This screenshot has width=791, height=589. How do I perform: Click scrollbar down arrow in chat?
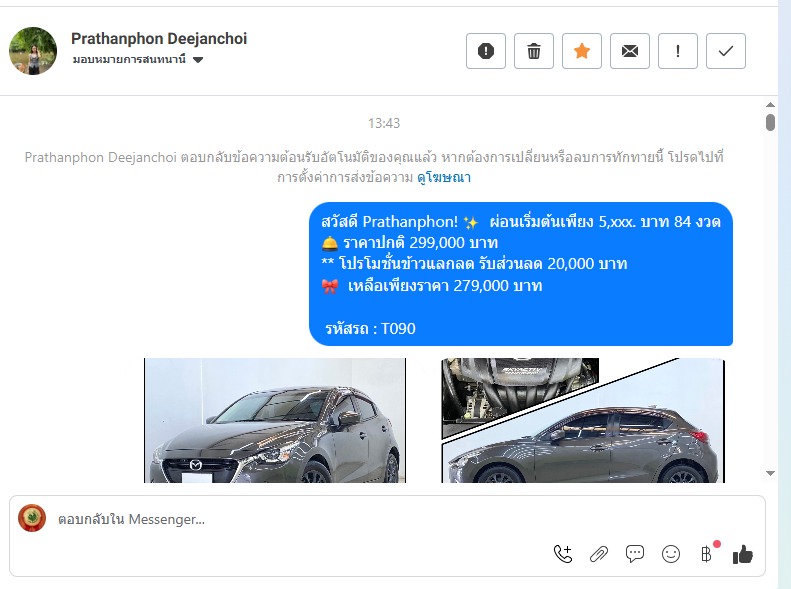[770, 473]
